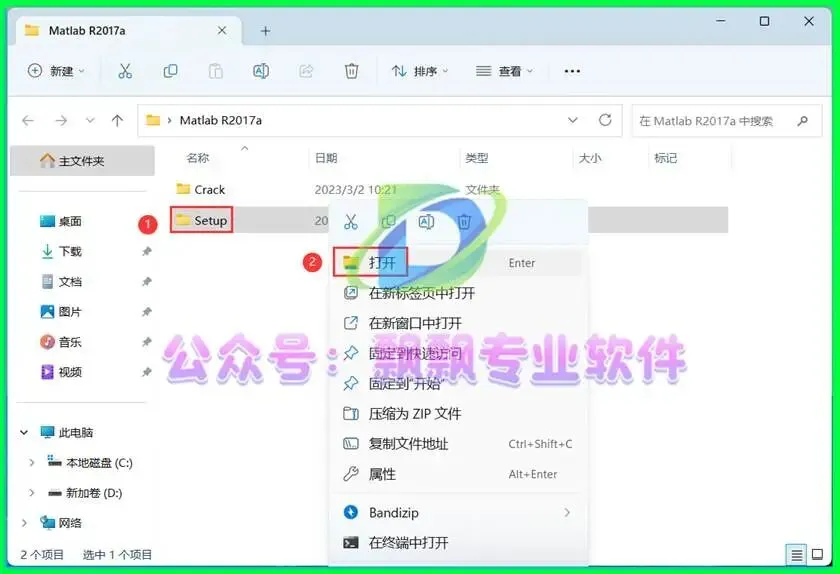Go back to the previous folder
Screen dimensions: 840x574
28,121
